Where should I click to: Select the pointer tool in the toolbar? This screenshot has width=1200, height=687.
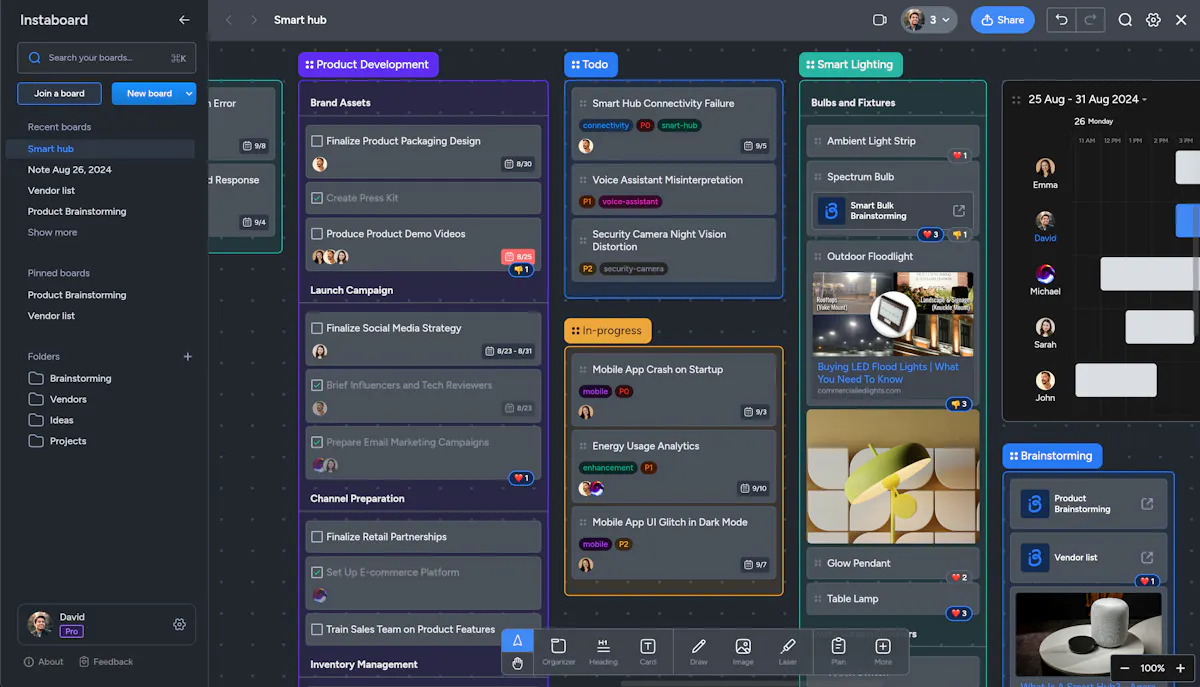pos(517,641)
